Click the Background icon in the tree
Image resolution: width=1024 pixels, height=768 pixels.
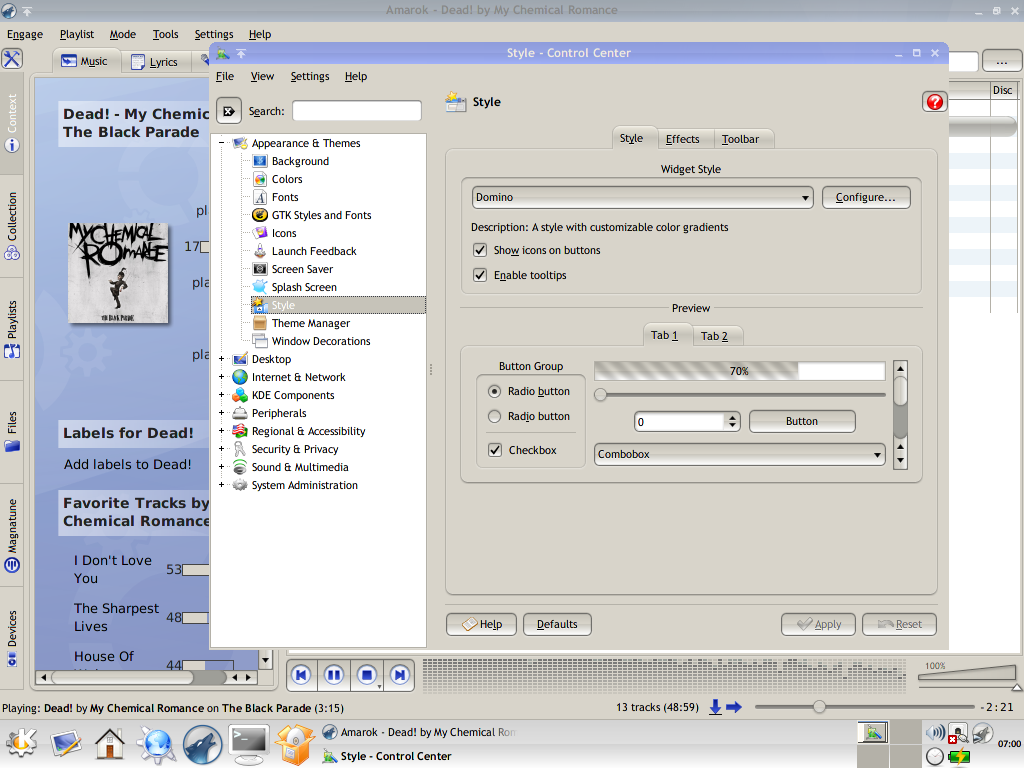click(260, 161)
